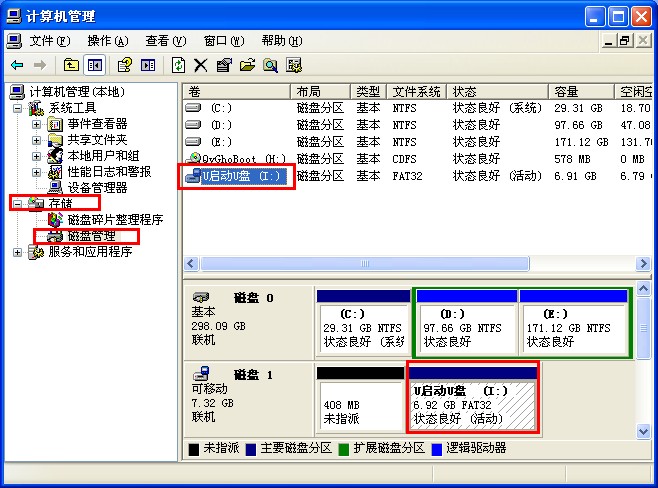Click the Back arrow toolbar icon

(17, 65)
